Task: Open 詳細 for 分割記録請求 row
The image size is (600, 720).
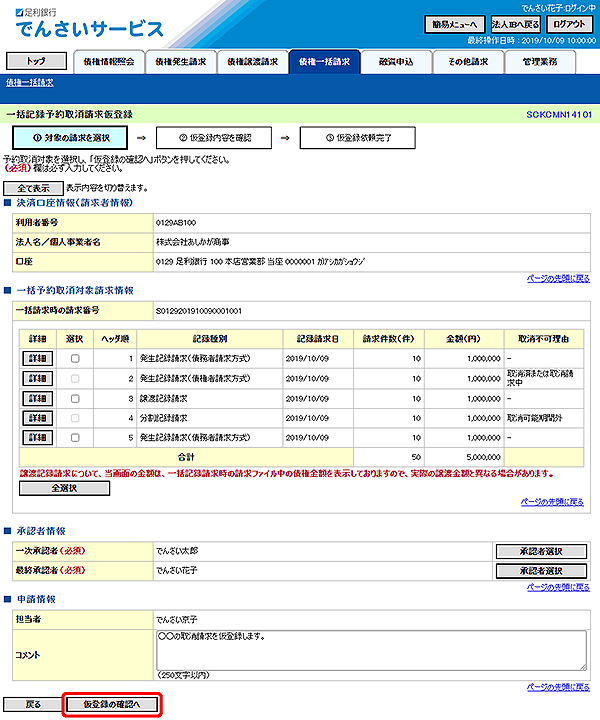Action: coord(37,417)
